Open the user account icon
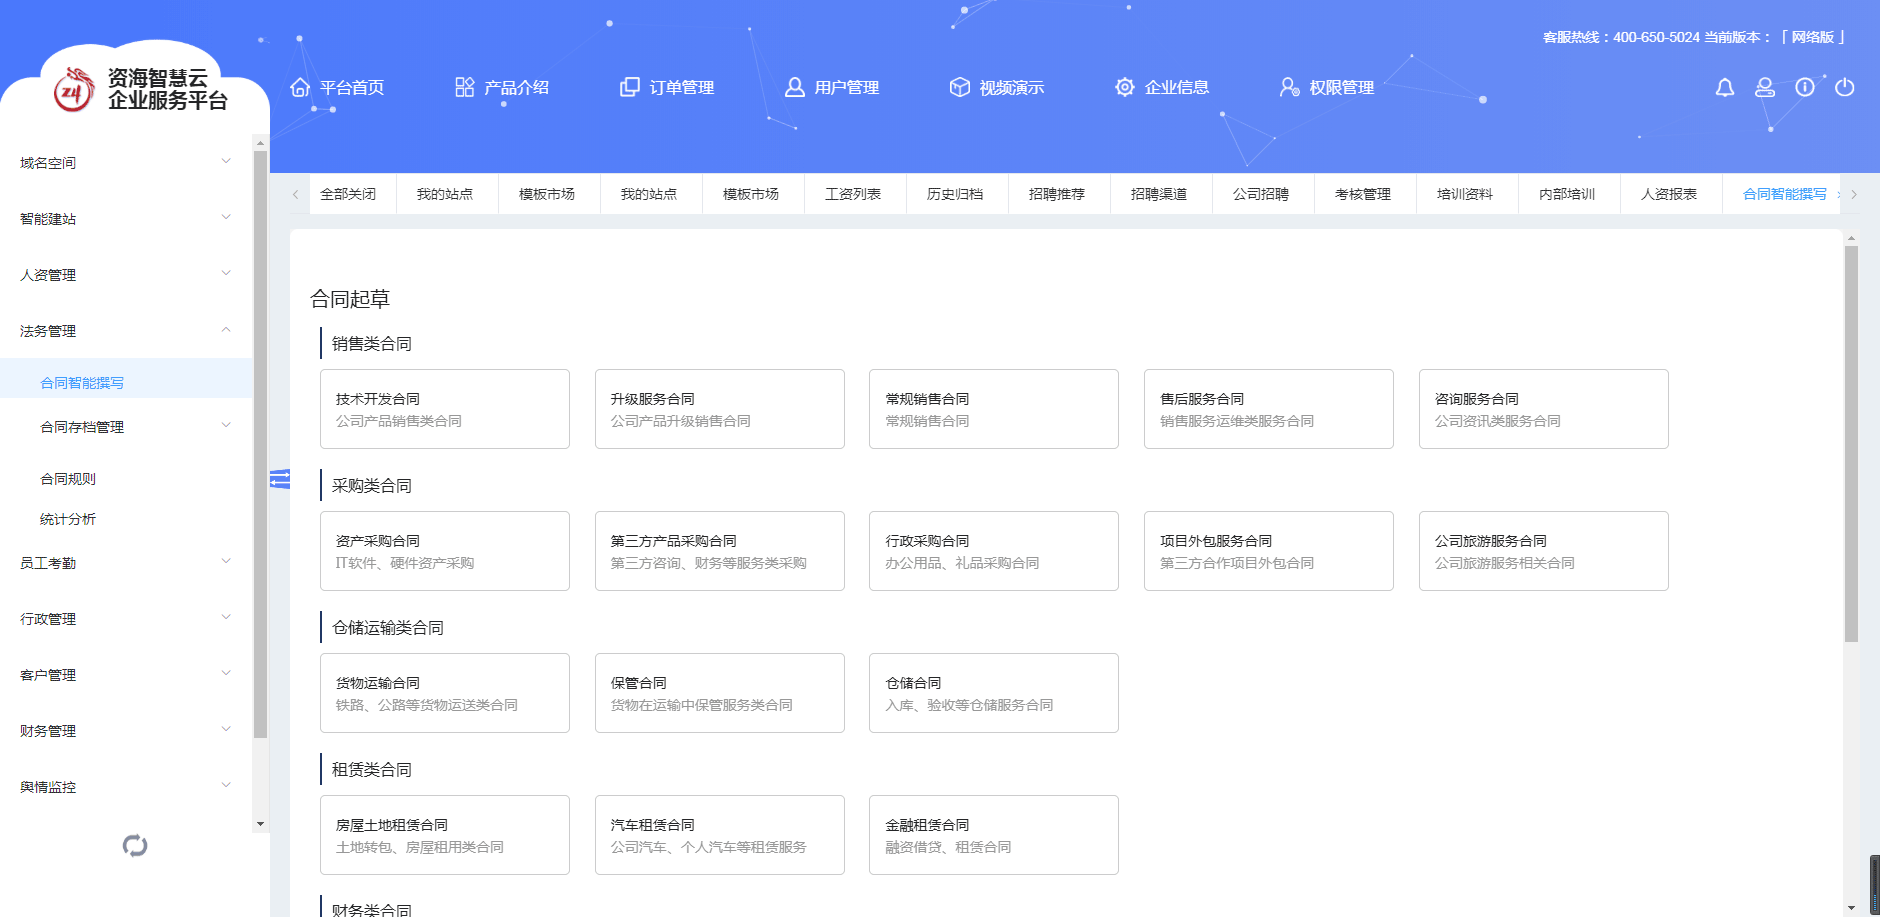 click(x=1765, y=88)
